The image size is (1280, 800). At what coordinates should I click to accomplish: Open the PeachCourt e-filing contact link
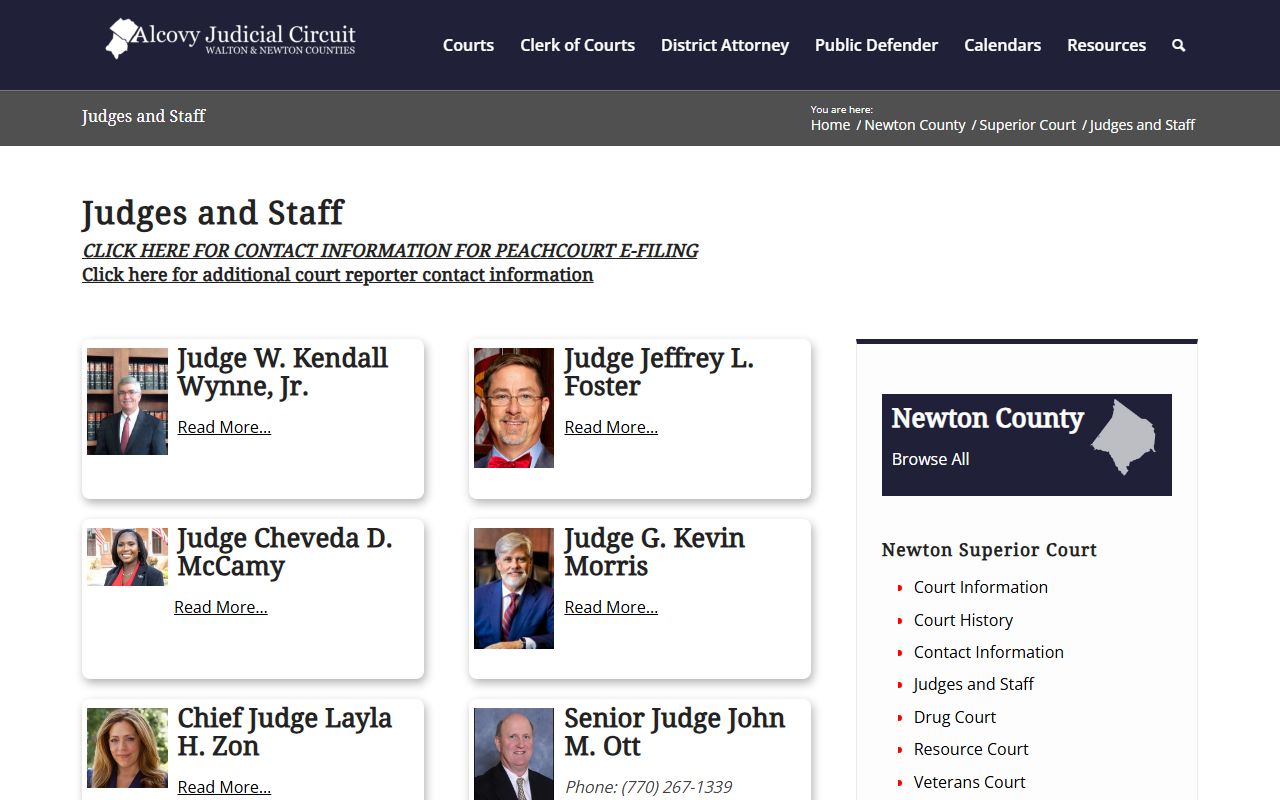coord(390,251)
